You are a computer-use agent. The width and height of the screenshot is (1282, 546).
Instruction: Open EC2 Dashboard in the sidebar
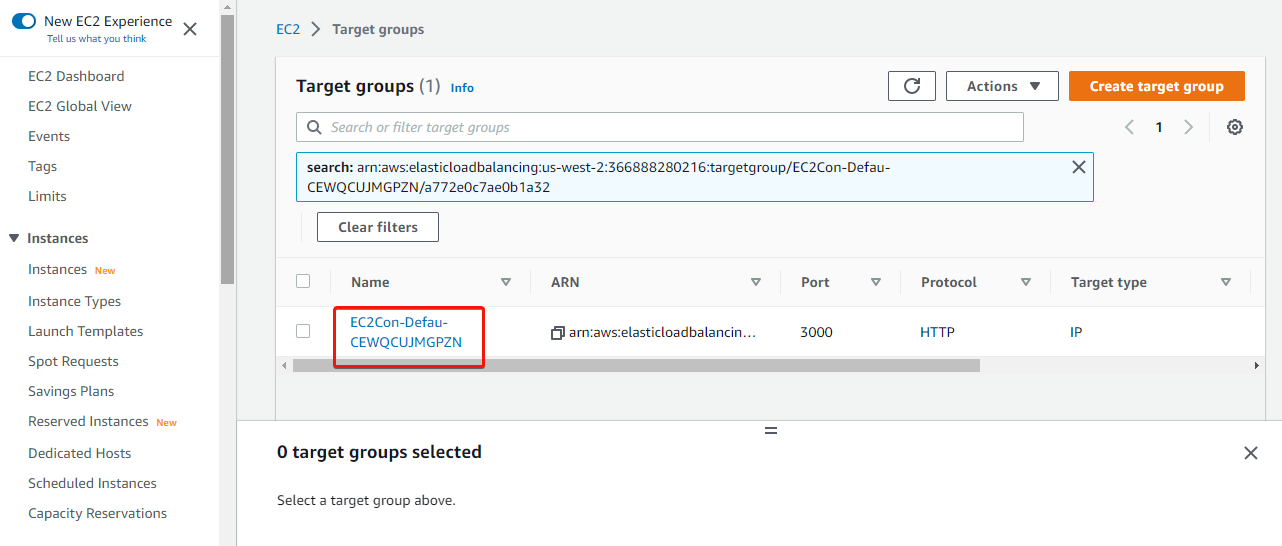coord(76,76)
